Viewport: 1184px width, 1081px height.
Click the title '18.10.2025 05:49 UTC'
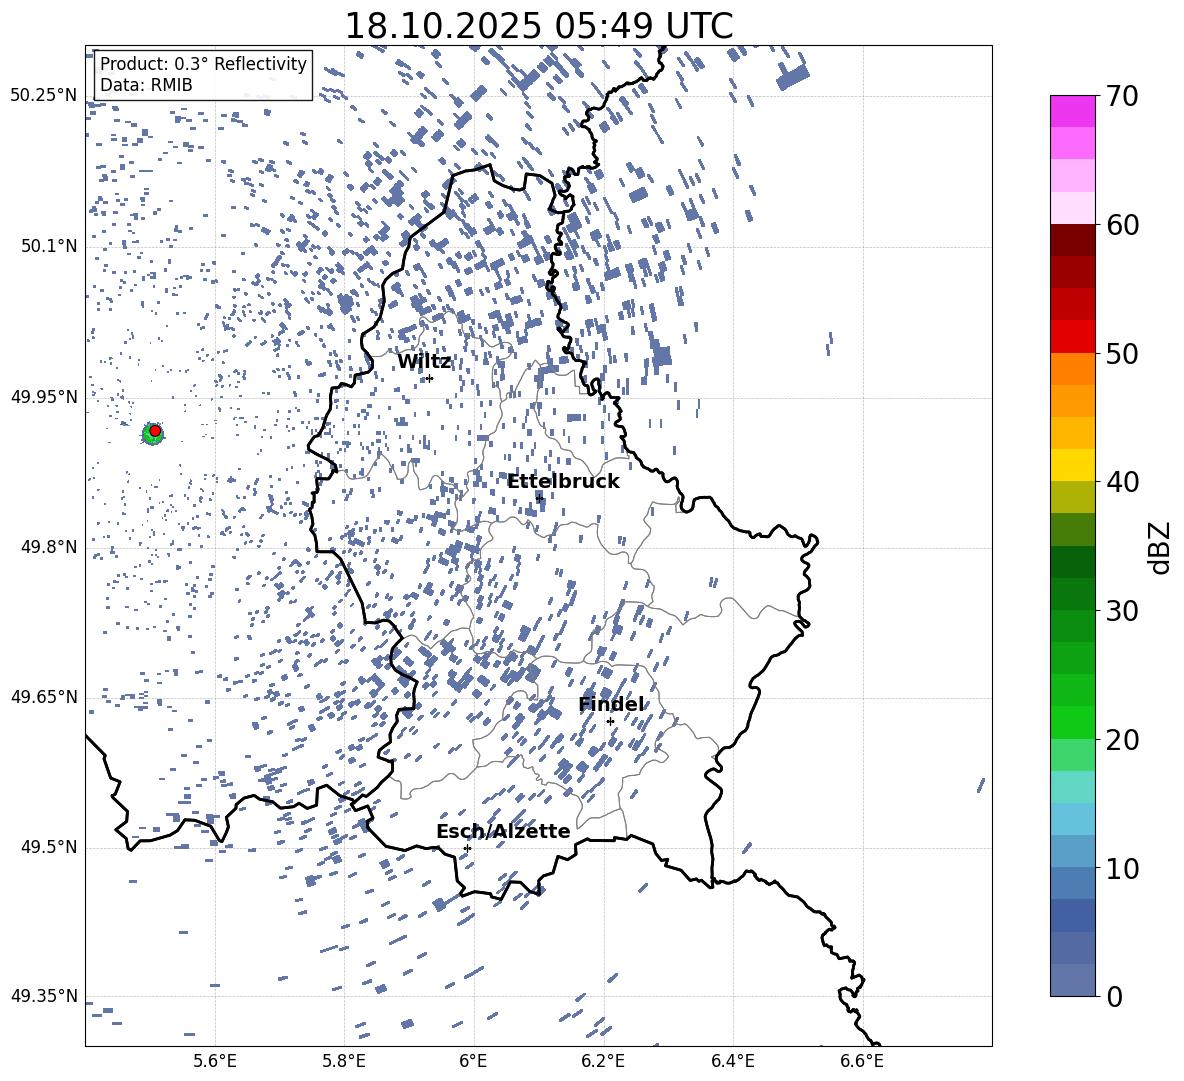tap(538, 26)
